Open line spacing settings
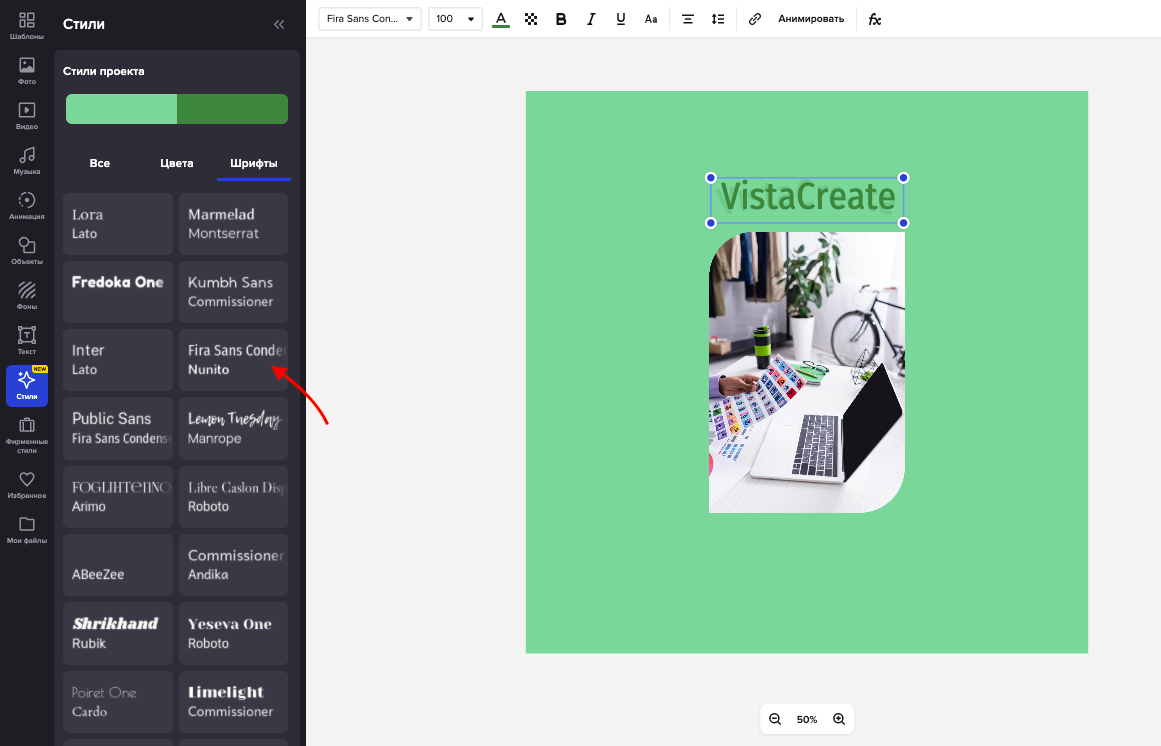This screenshot has width=1161, height=746. (717, 19)
